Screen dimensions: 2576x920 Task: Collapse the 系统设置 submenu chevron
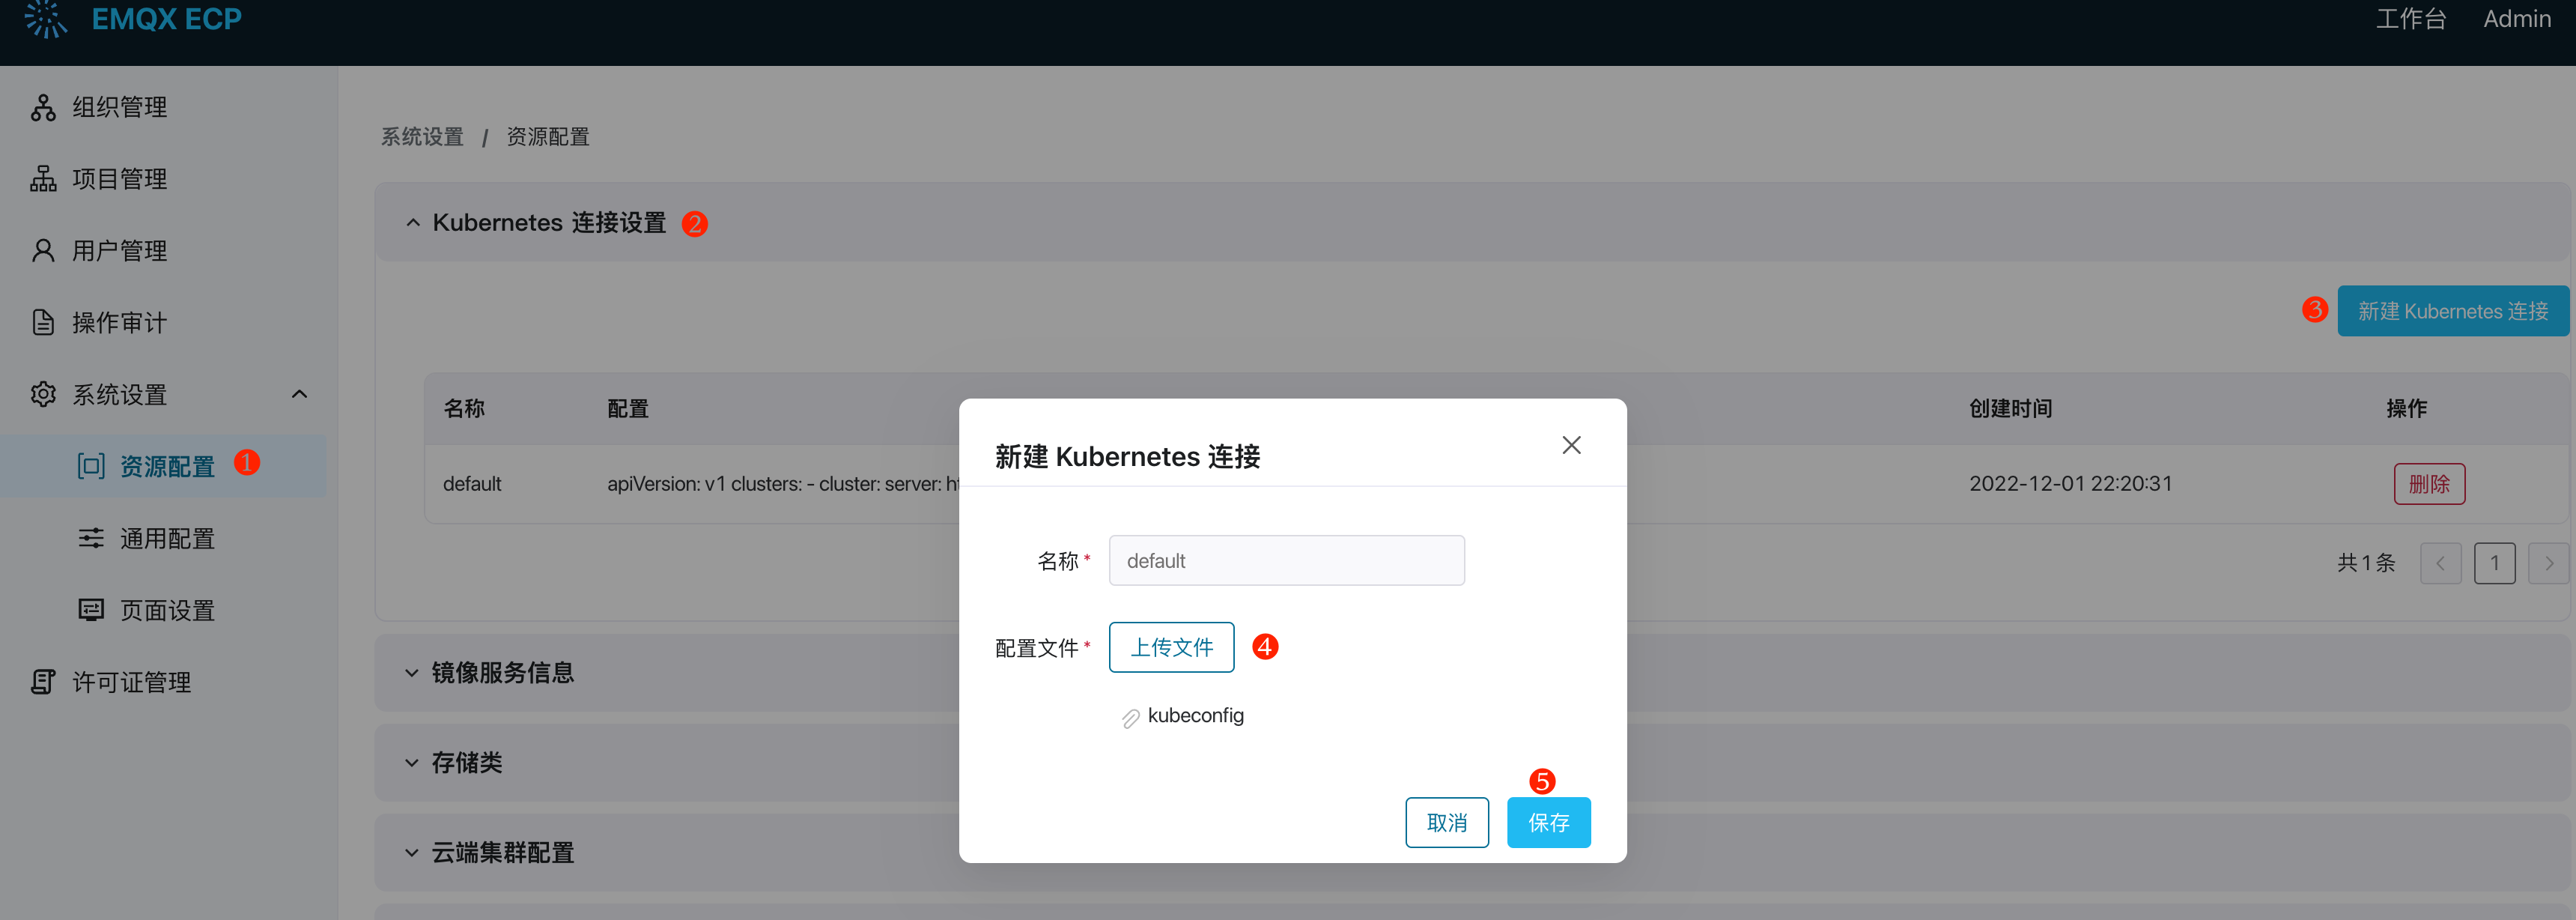(299, 394)
